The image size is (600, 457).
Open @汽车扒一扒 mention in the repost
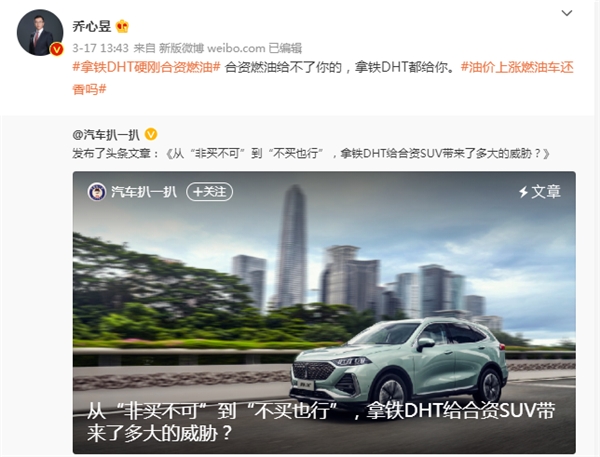tap(106, 135)
